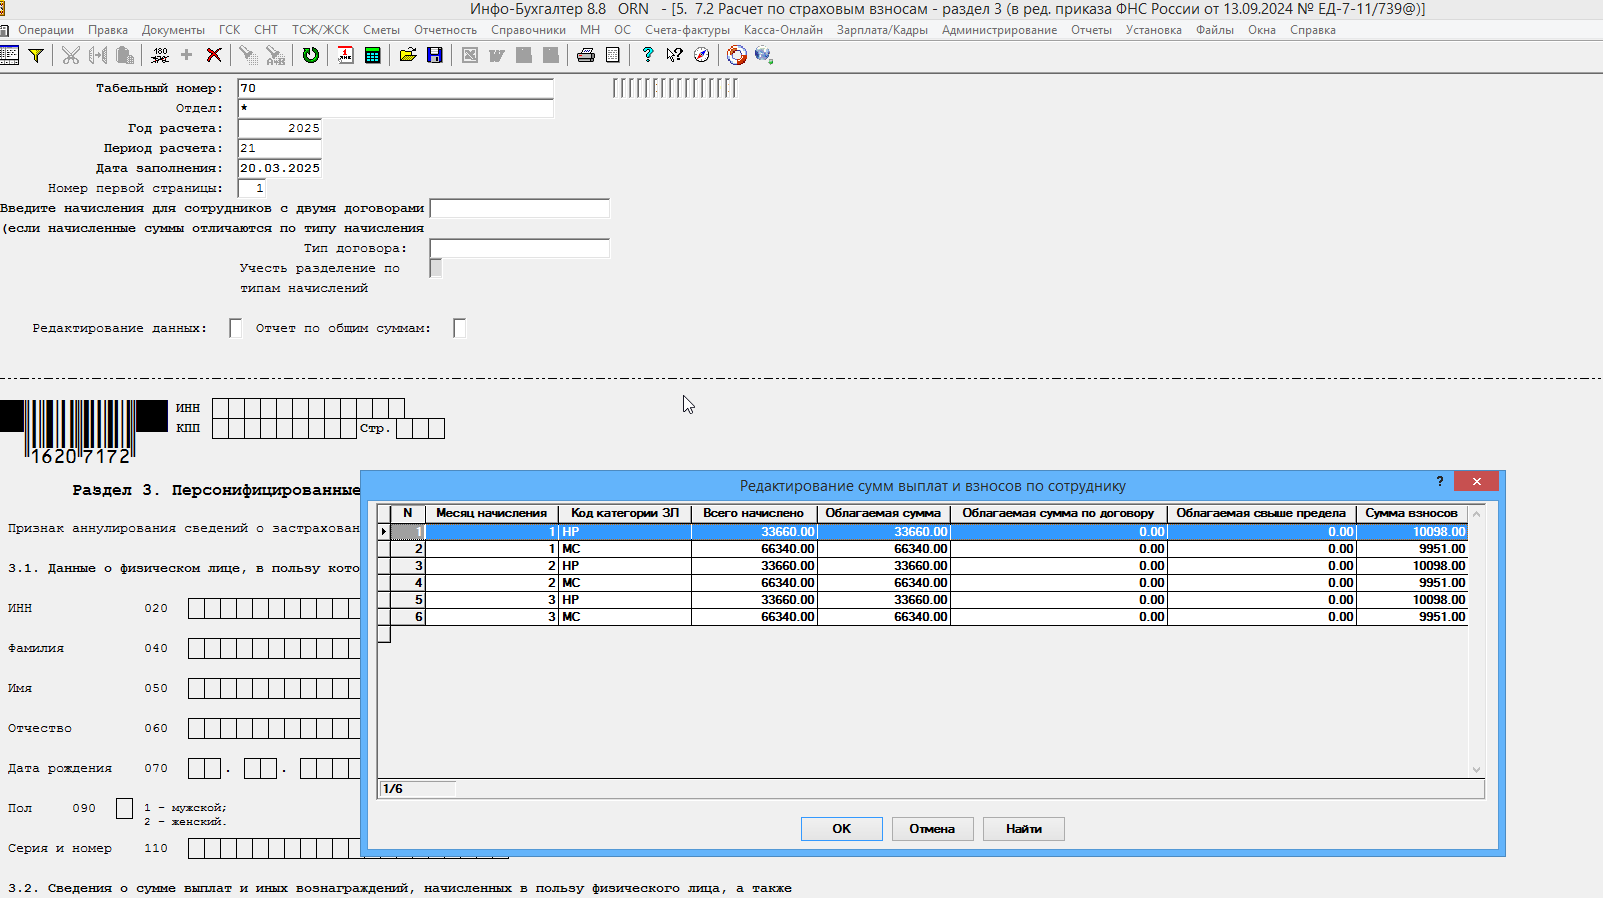Image resolution: width=1603 pixels, height=898 pixels.
Task: Click 66340.00 in row 6 'Всего начислено' cell
Action: (754, 617)
